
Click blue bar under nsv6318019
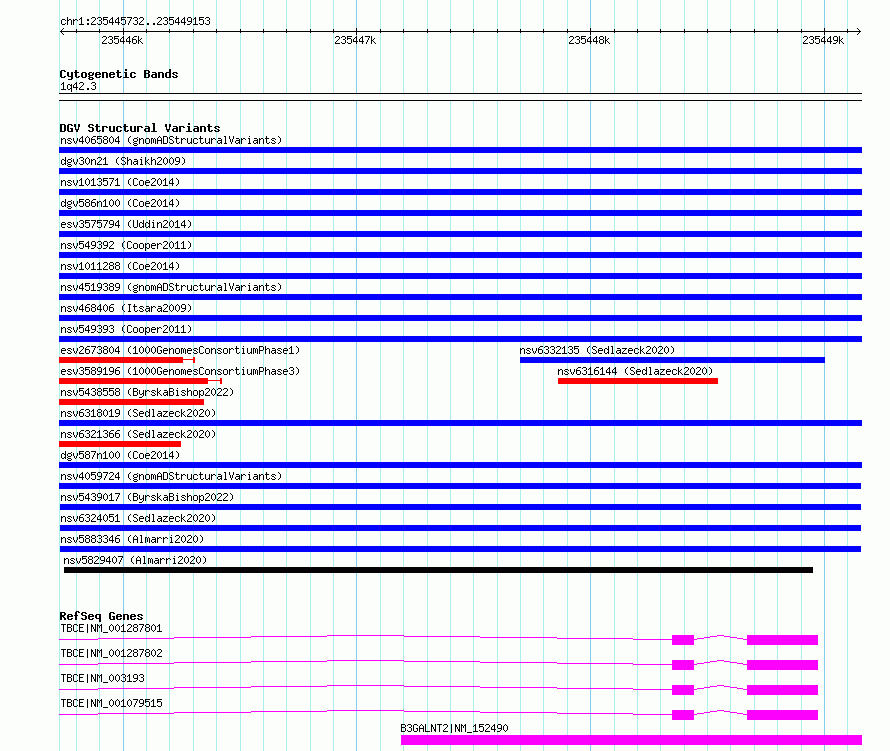click(x=460, y=423)
